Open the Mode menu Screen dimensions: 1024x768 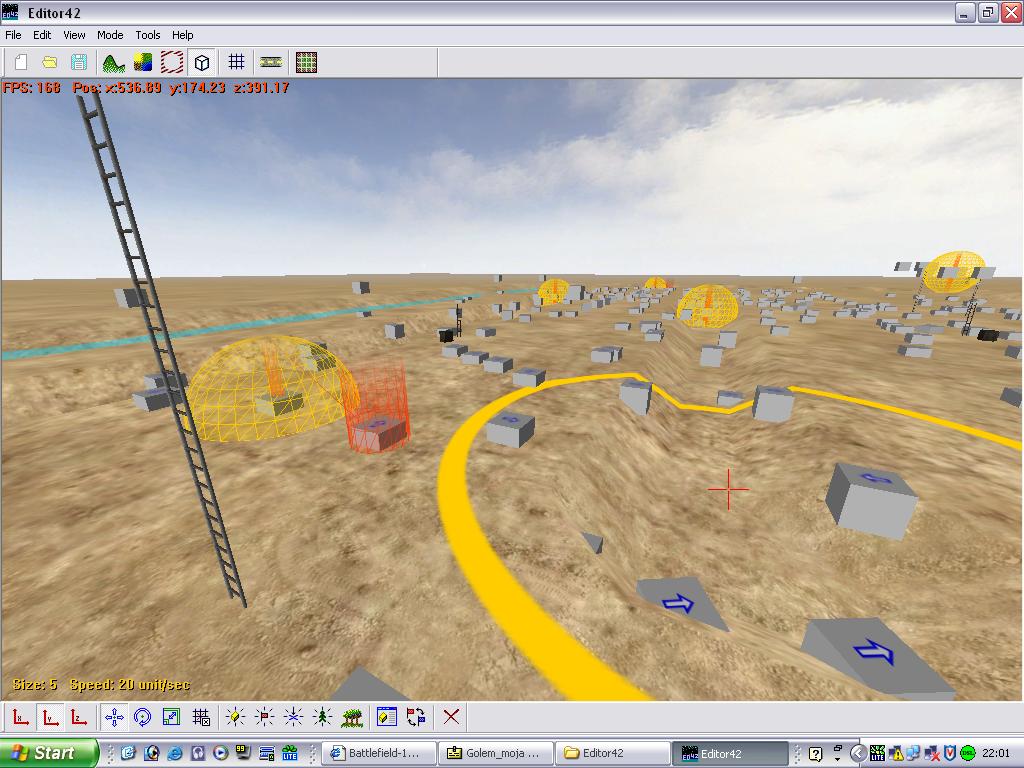[x=110, y=35]
